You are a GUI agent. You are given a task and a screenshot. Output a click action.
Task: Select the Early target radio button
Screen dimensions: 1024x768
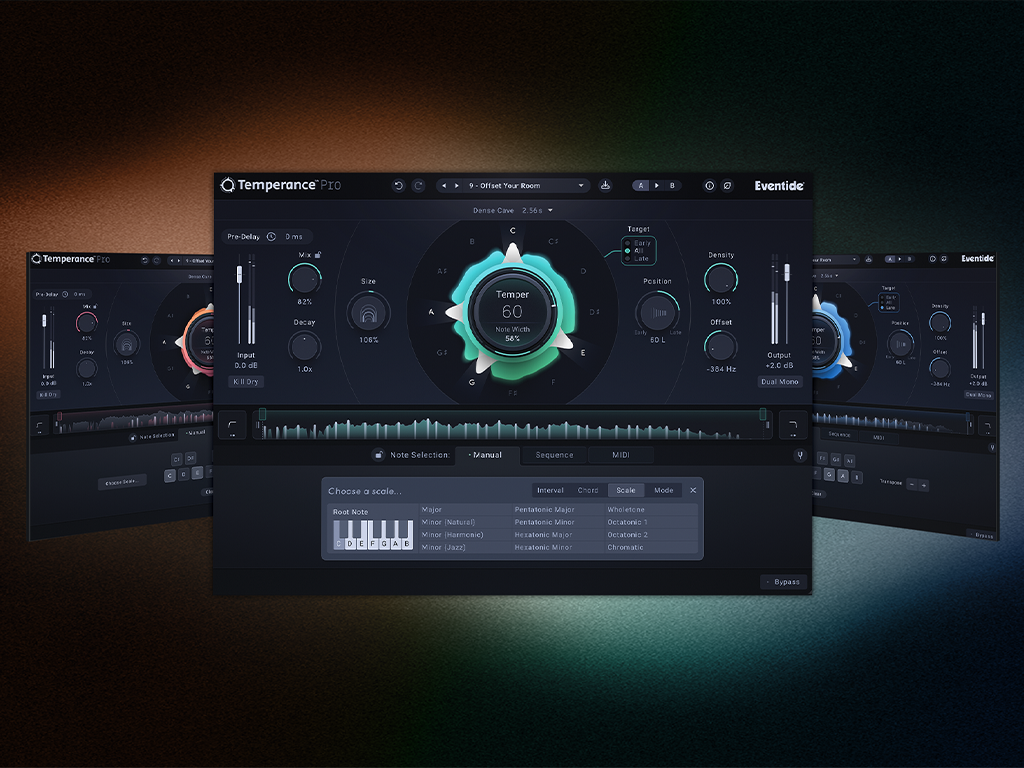[x=628, y=243]
